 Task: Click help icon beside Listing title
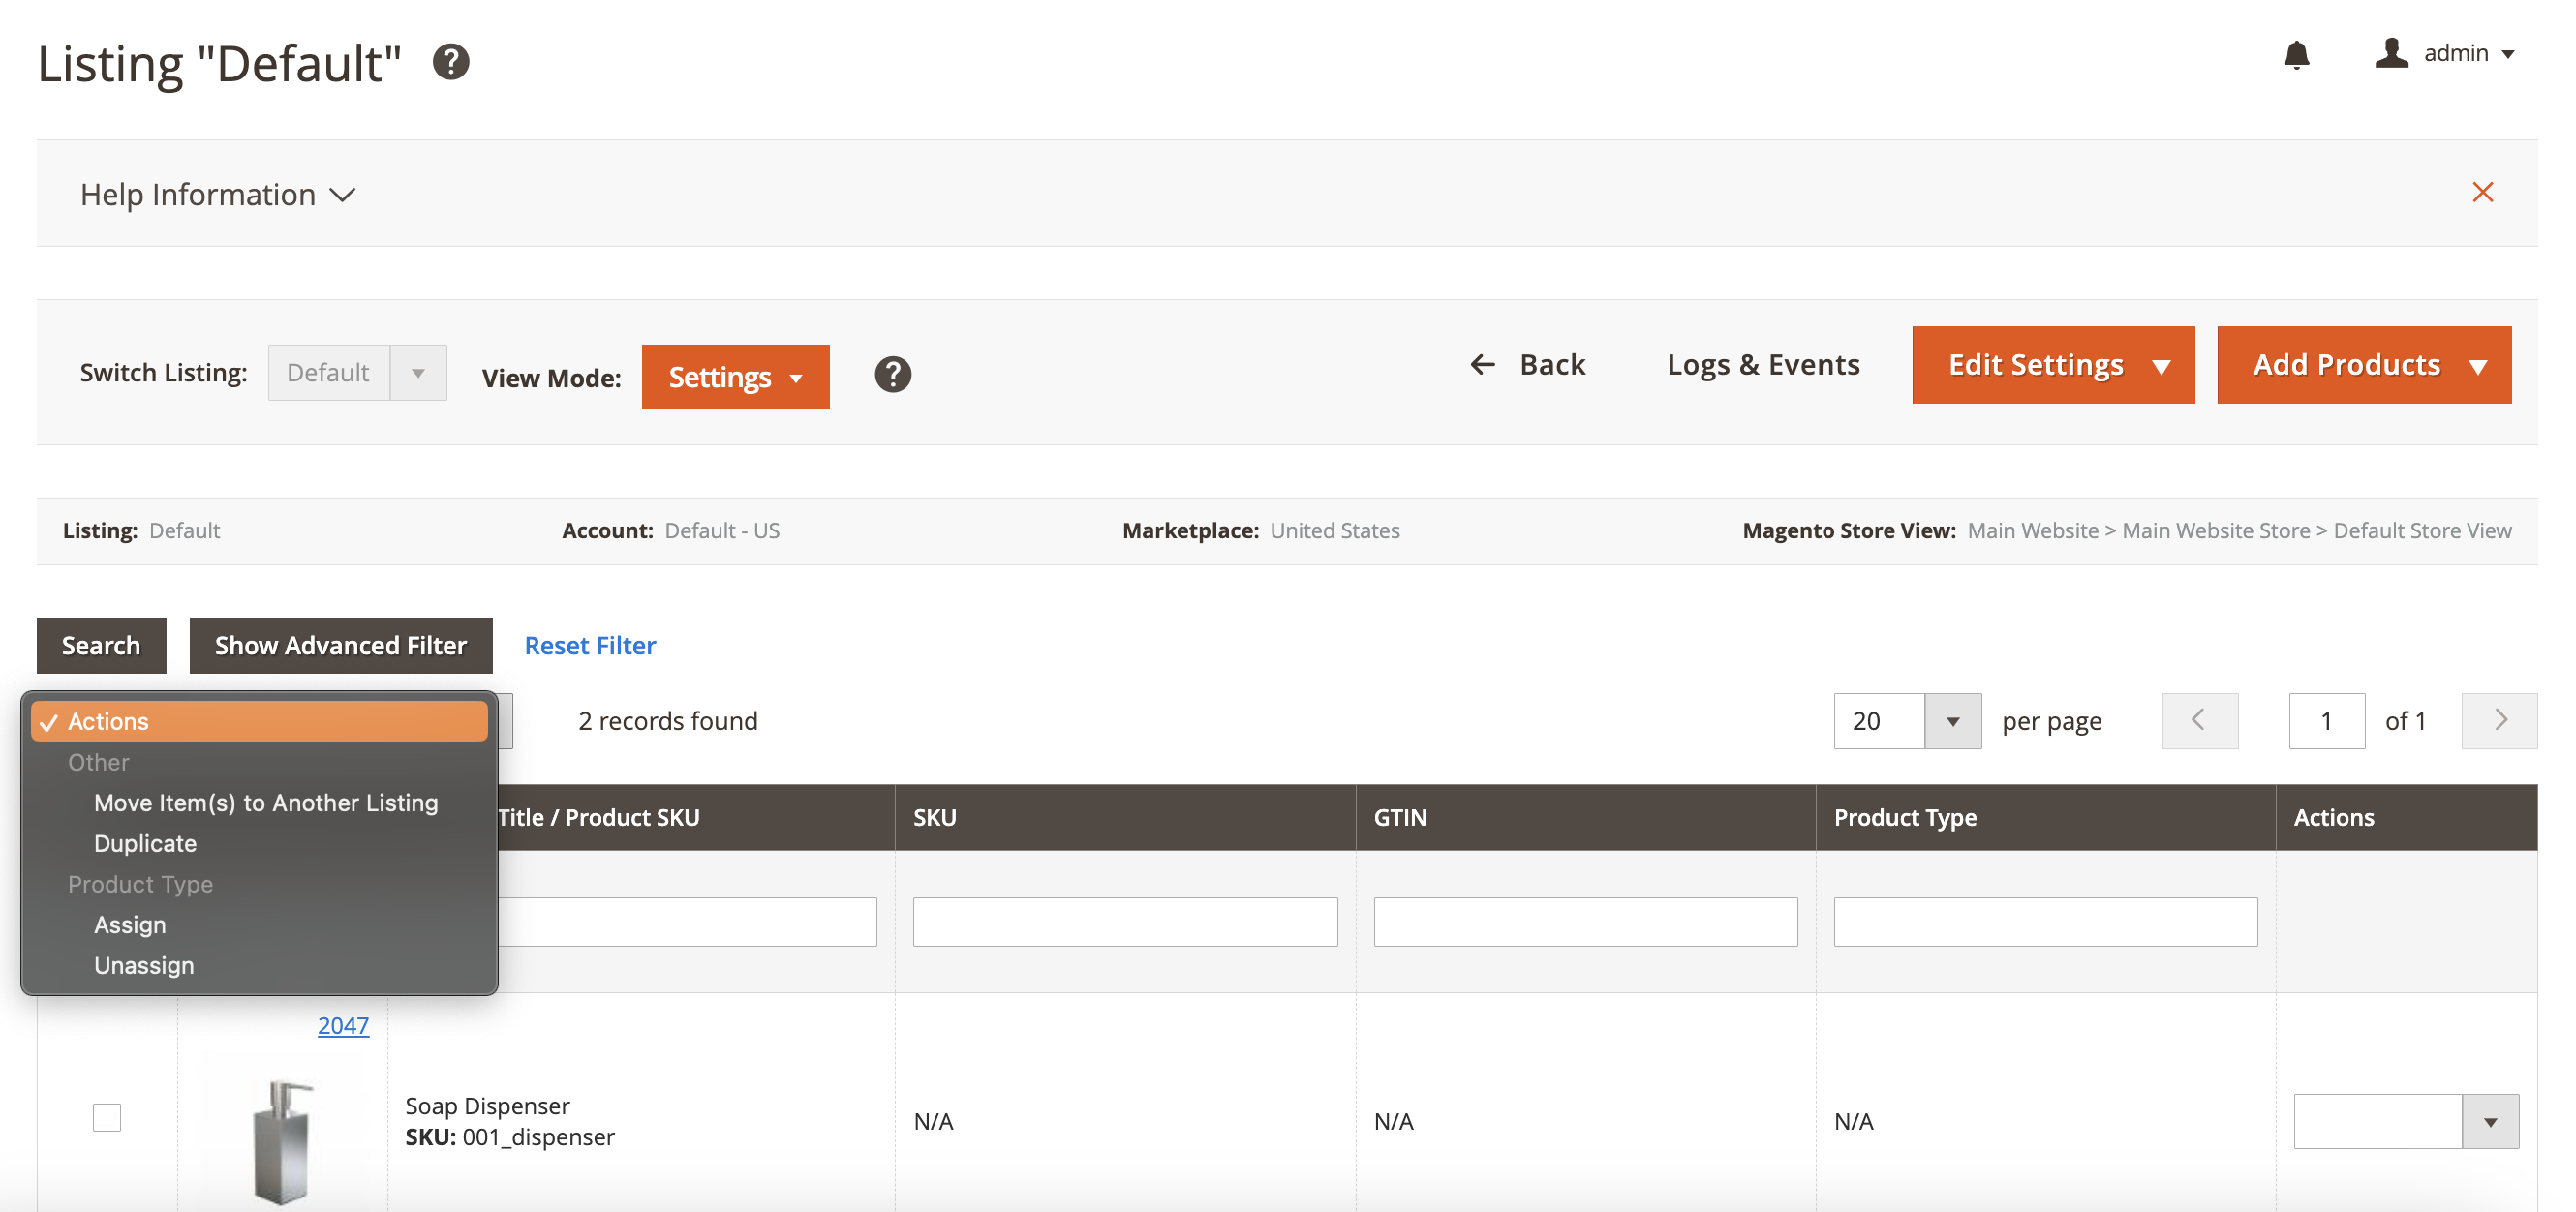coord(451,62)
